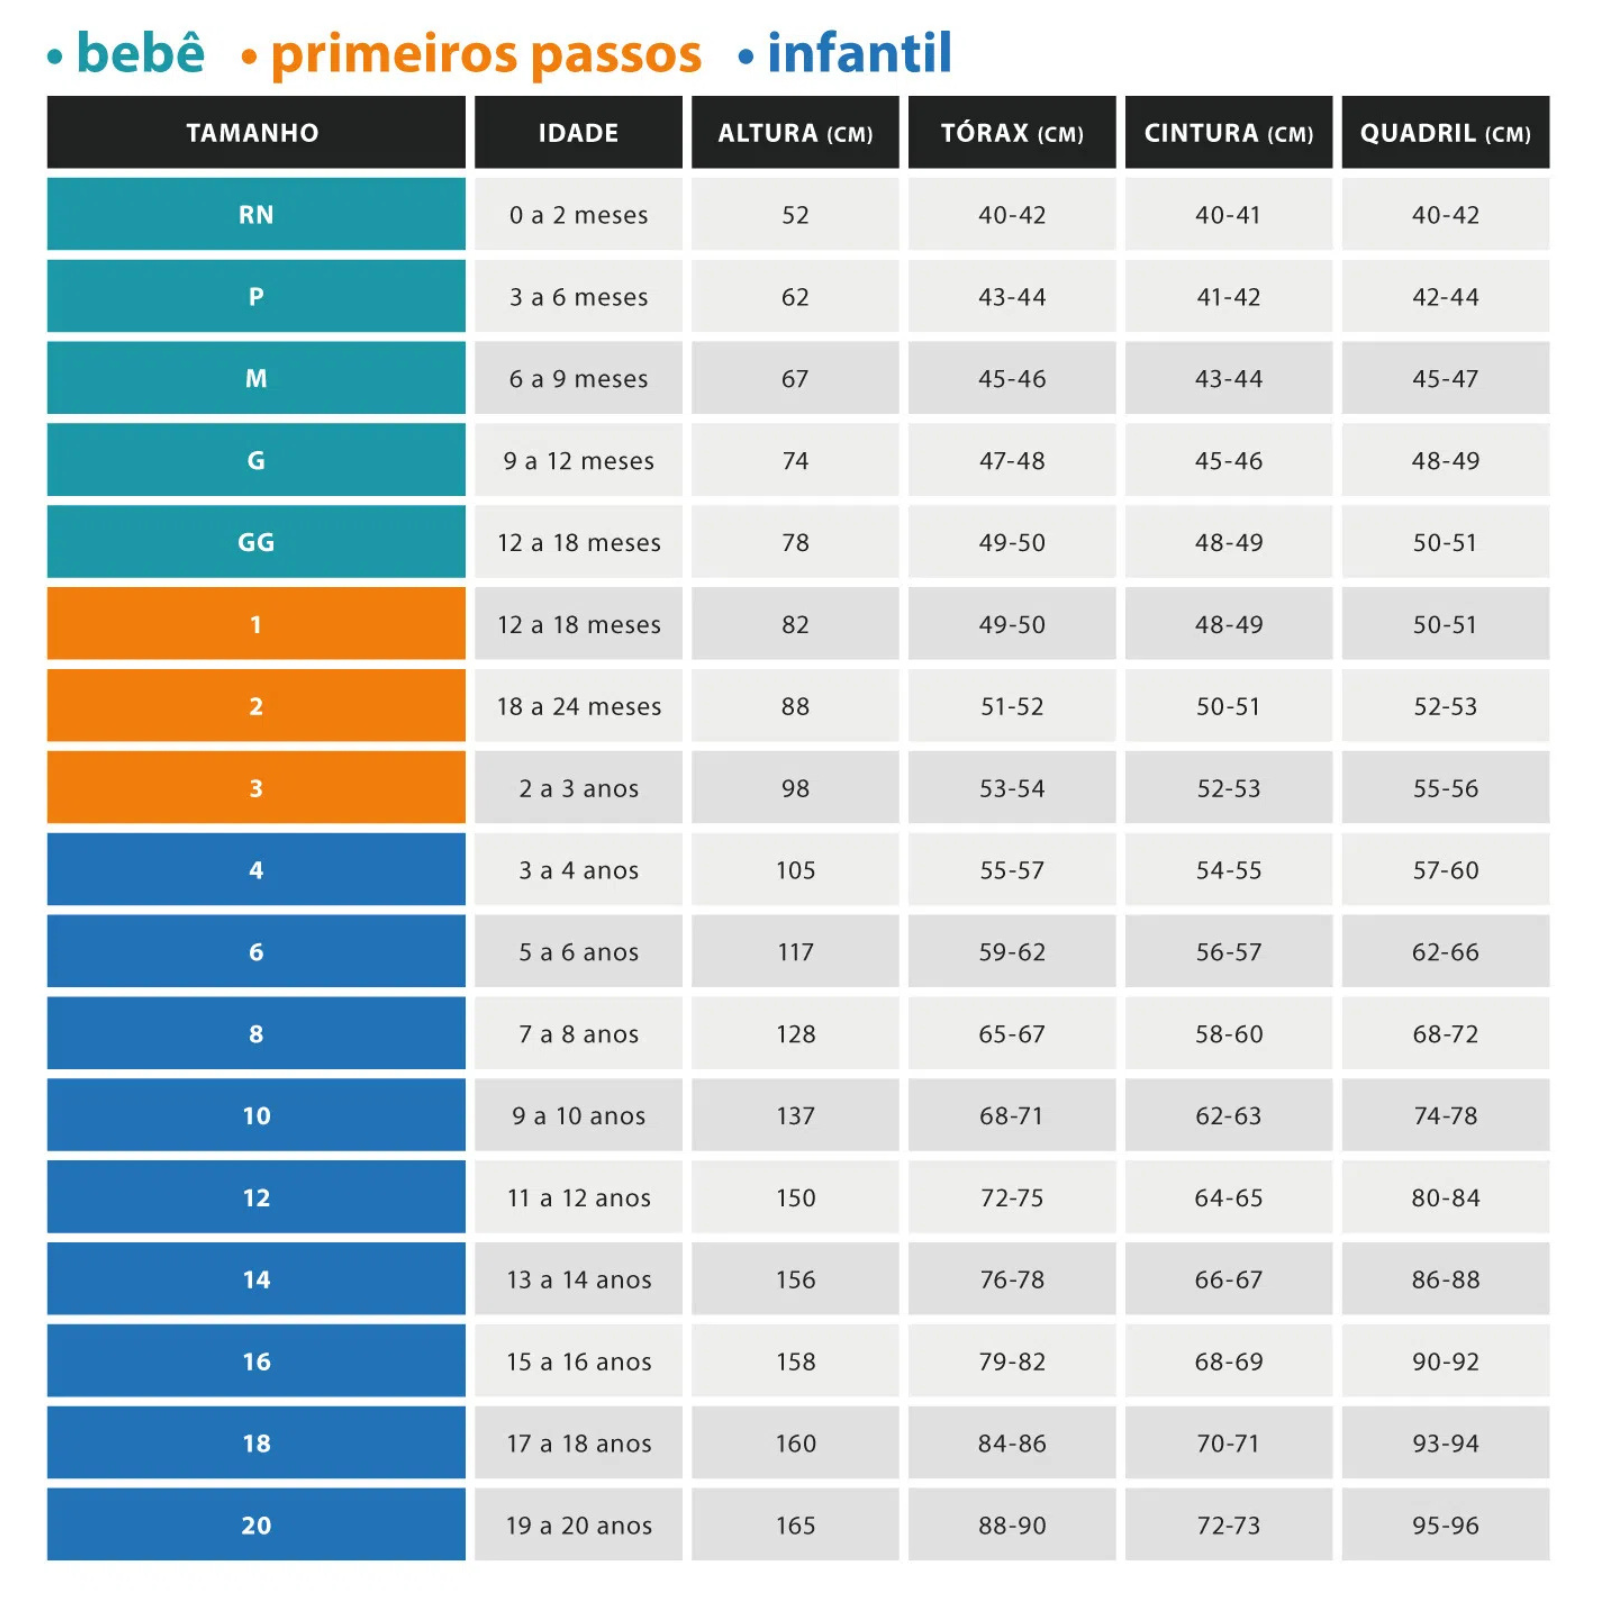Click the quadril value 95-96 cell
This screenshot has height=1600, width=1600.
point(1445,1525)
